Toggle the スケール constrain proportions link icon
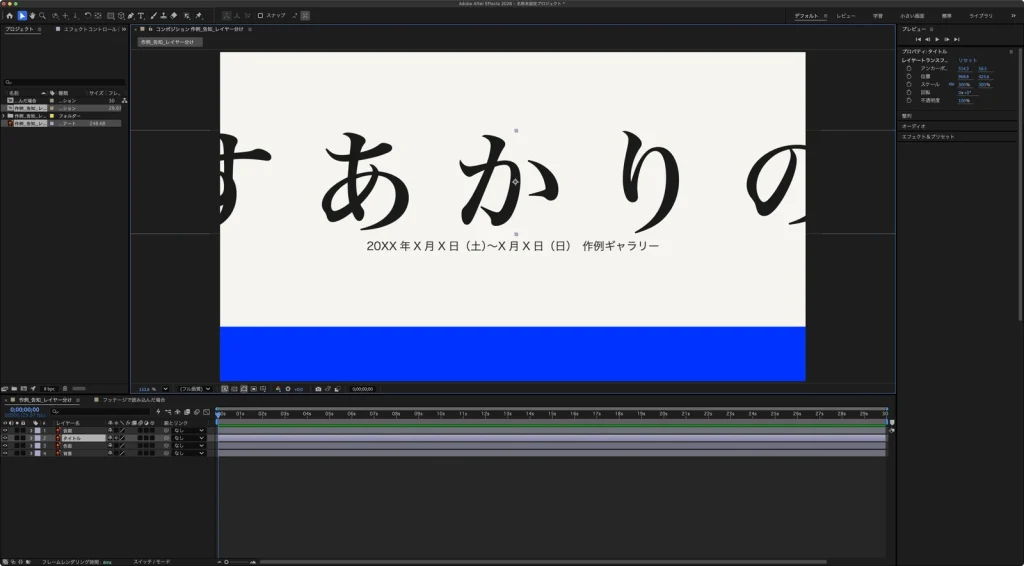This screenshot has height=566, width=1024. pos(952,84)
